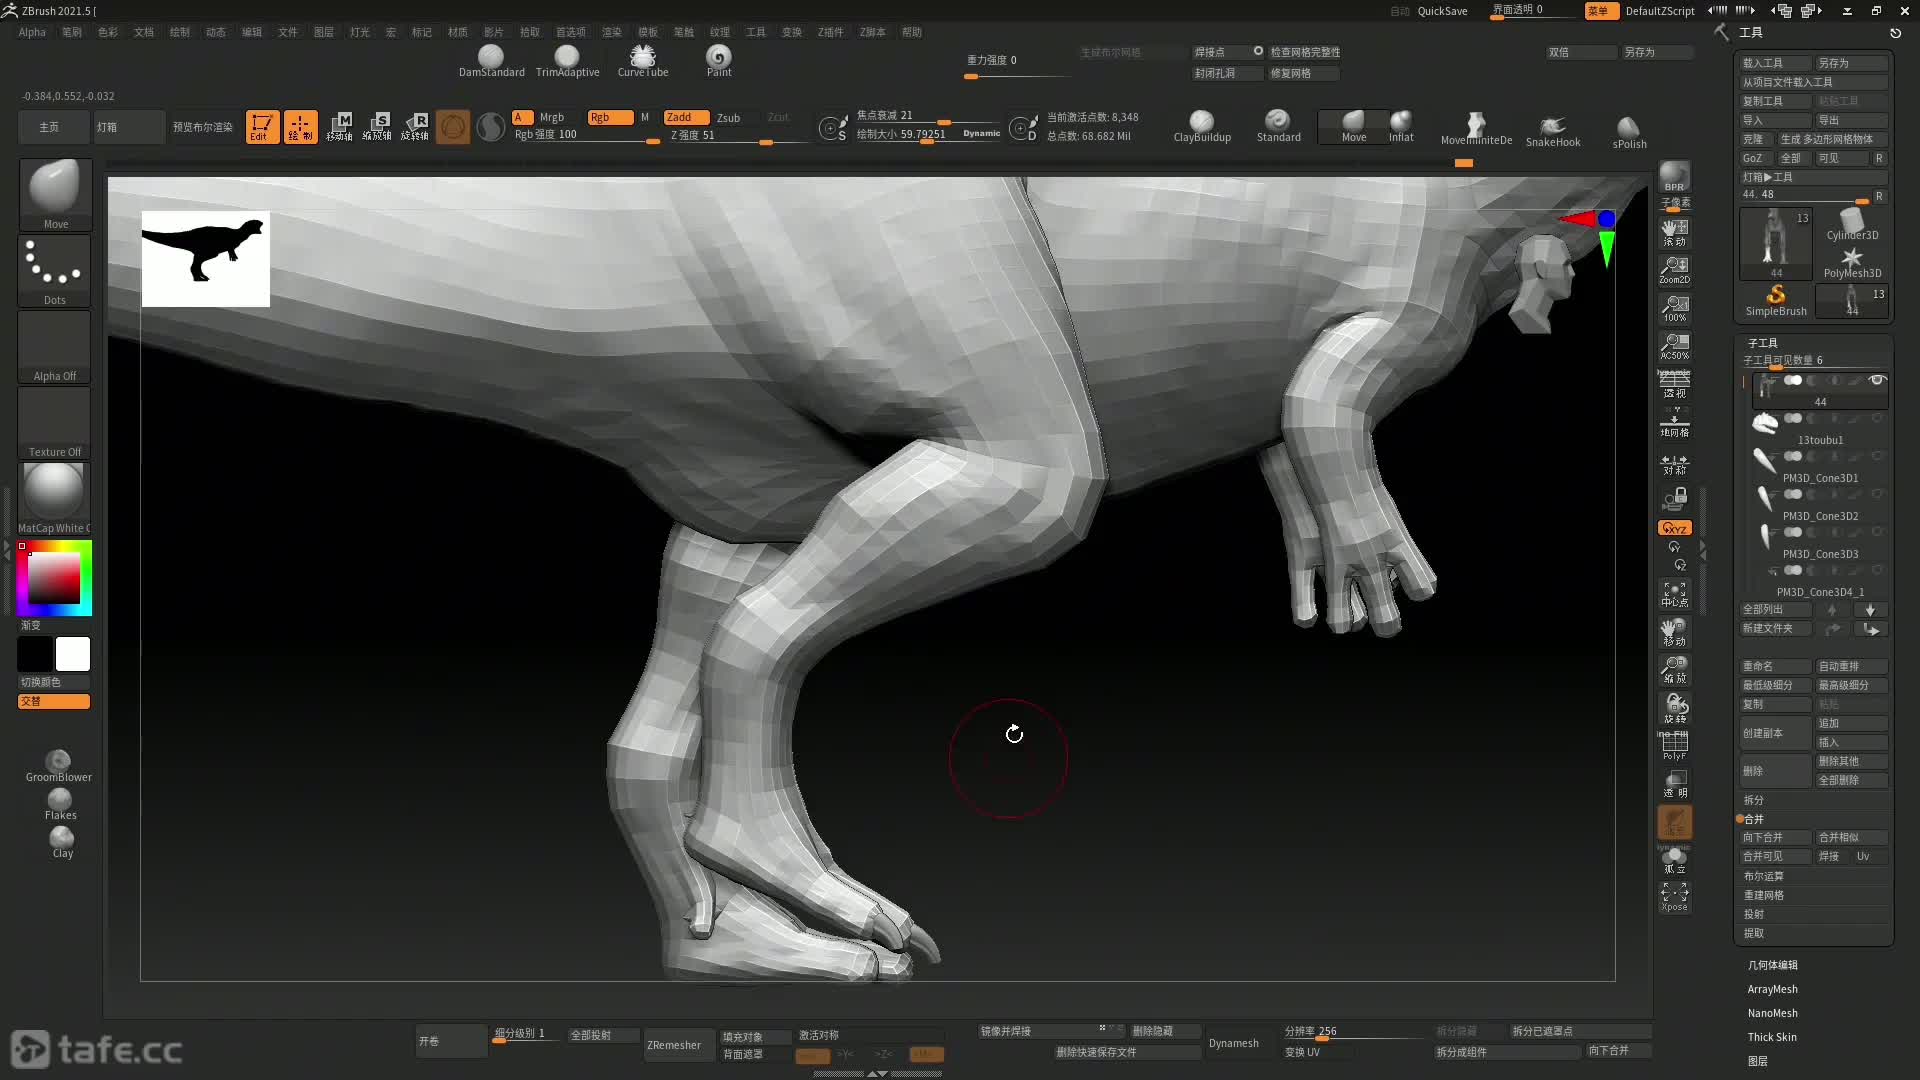Toggle XYZ rotation mode
The width and height of the screenshot is (1920, 1080).
(x=1674, y=528)
